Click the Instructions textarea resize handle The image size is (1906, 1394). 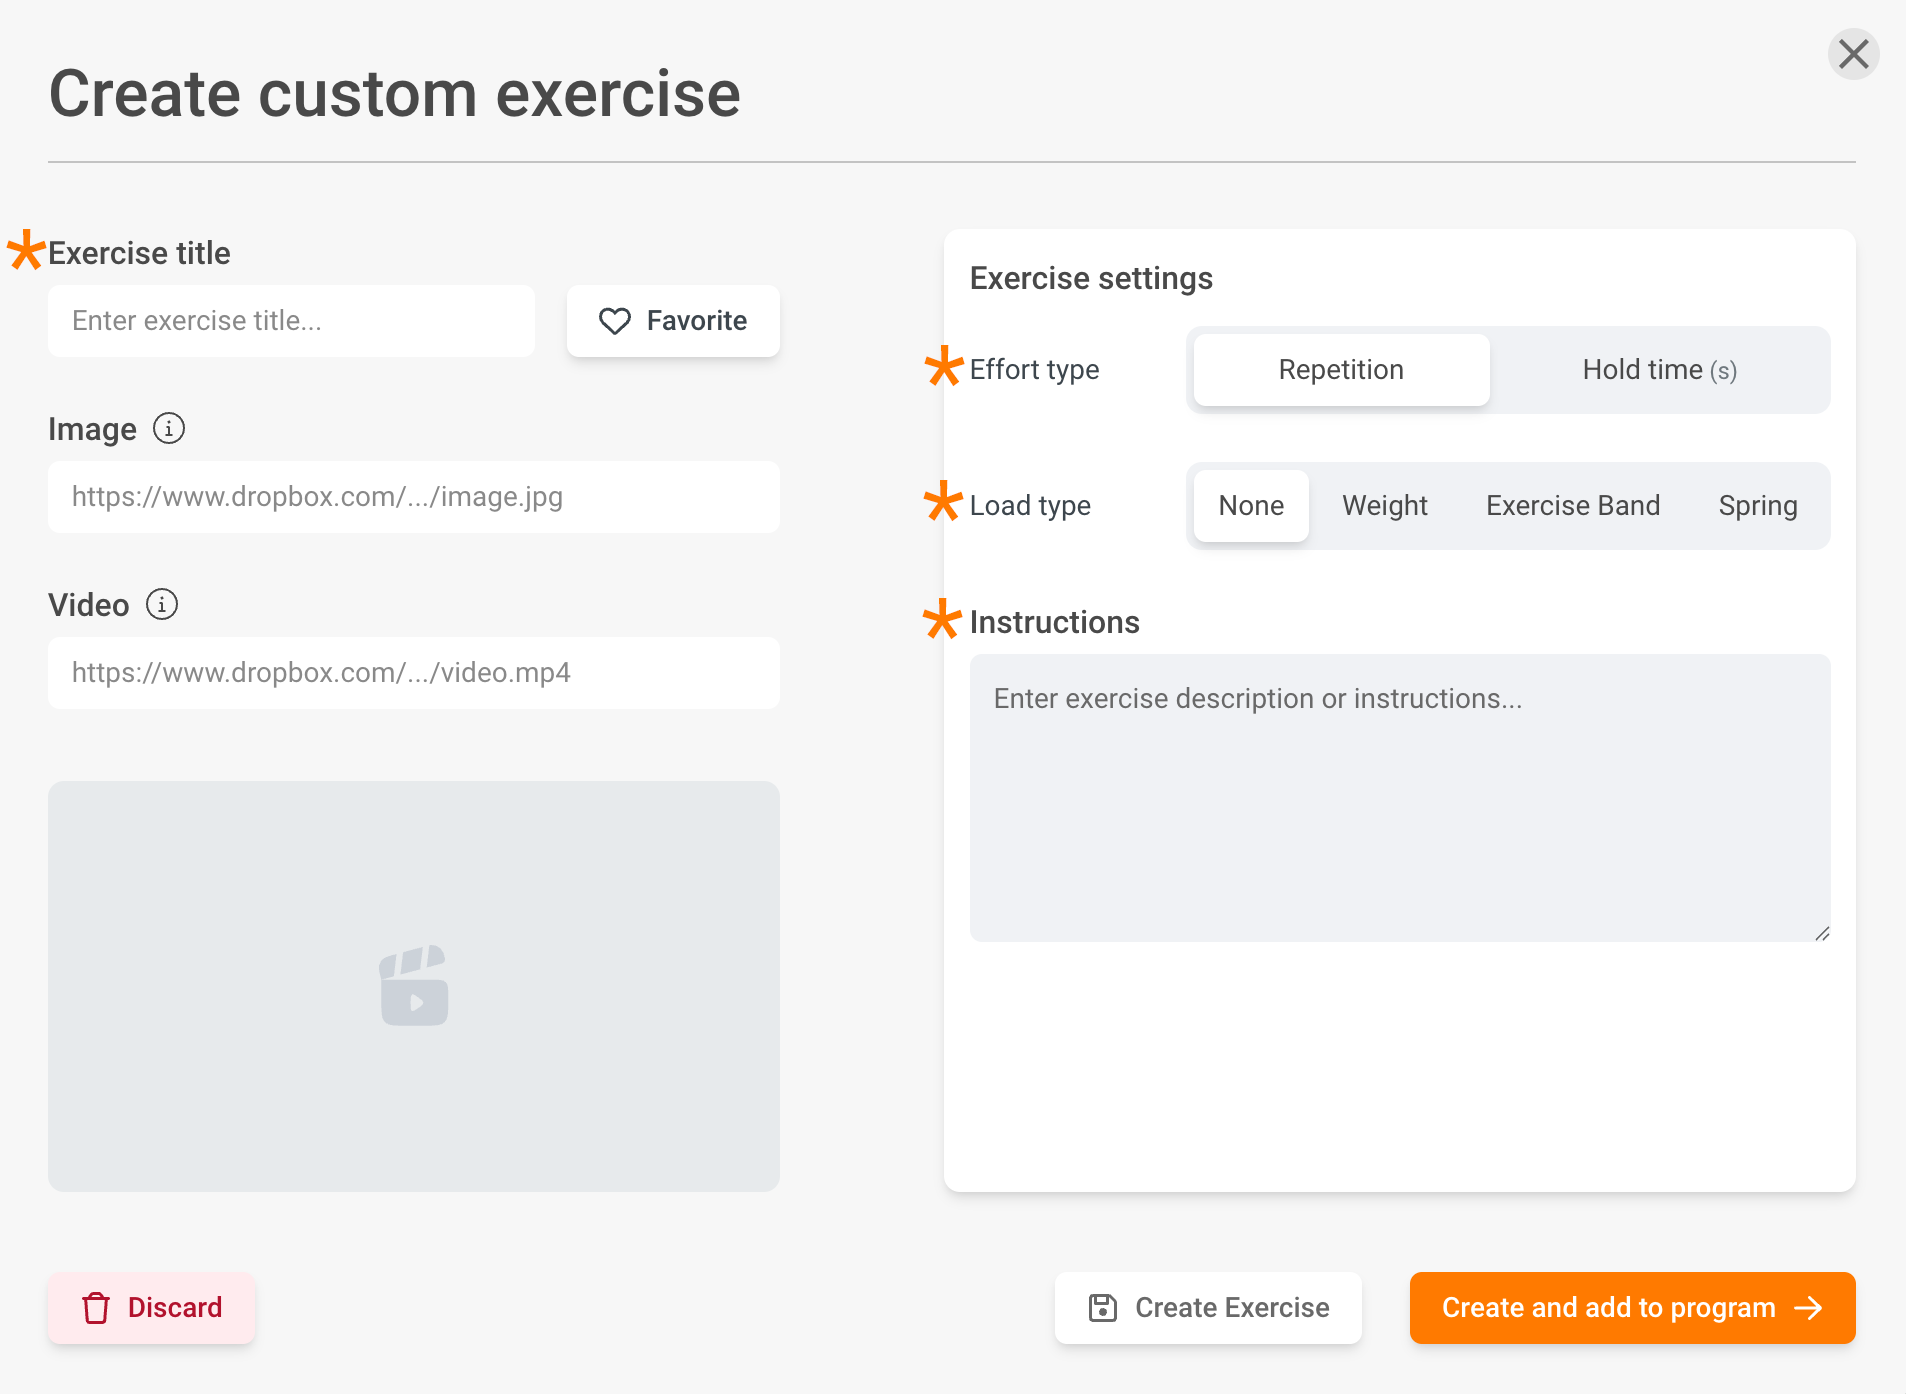pyautogui.click(x=1822, y=933)
